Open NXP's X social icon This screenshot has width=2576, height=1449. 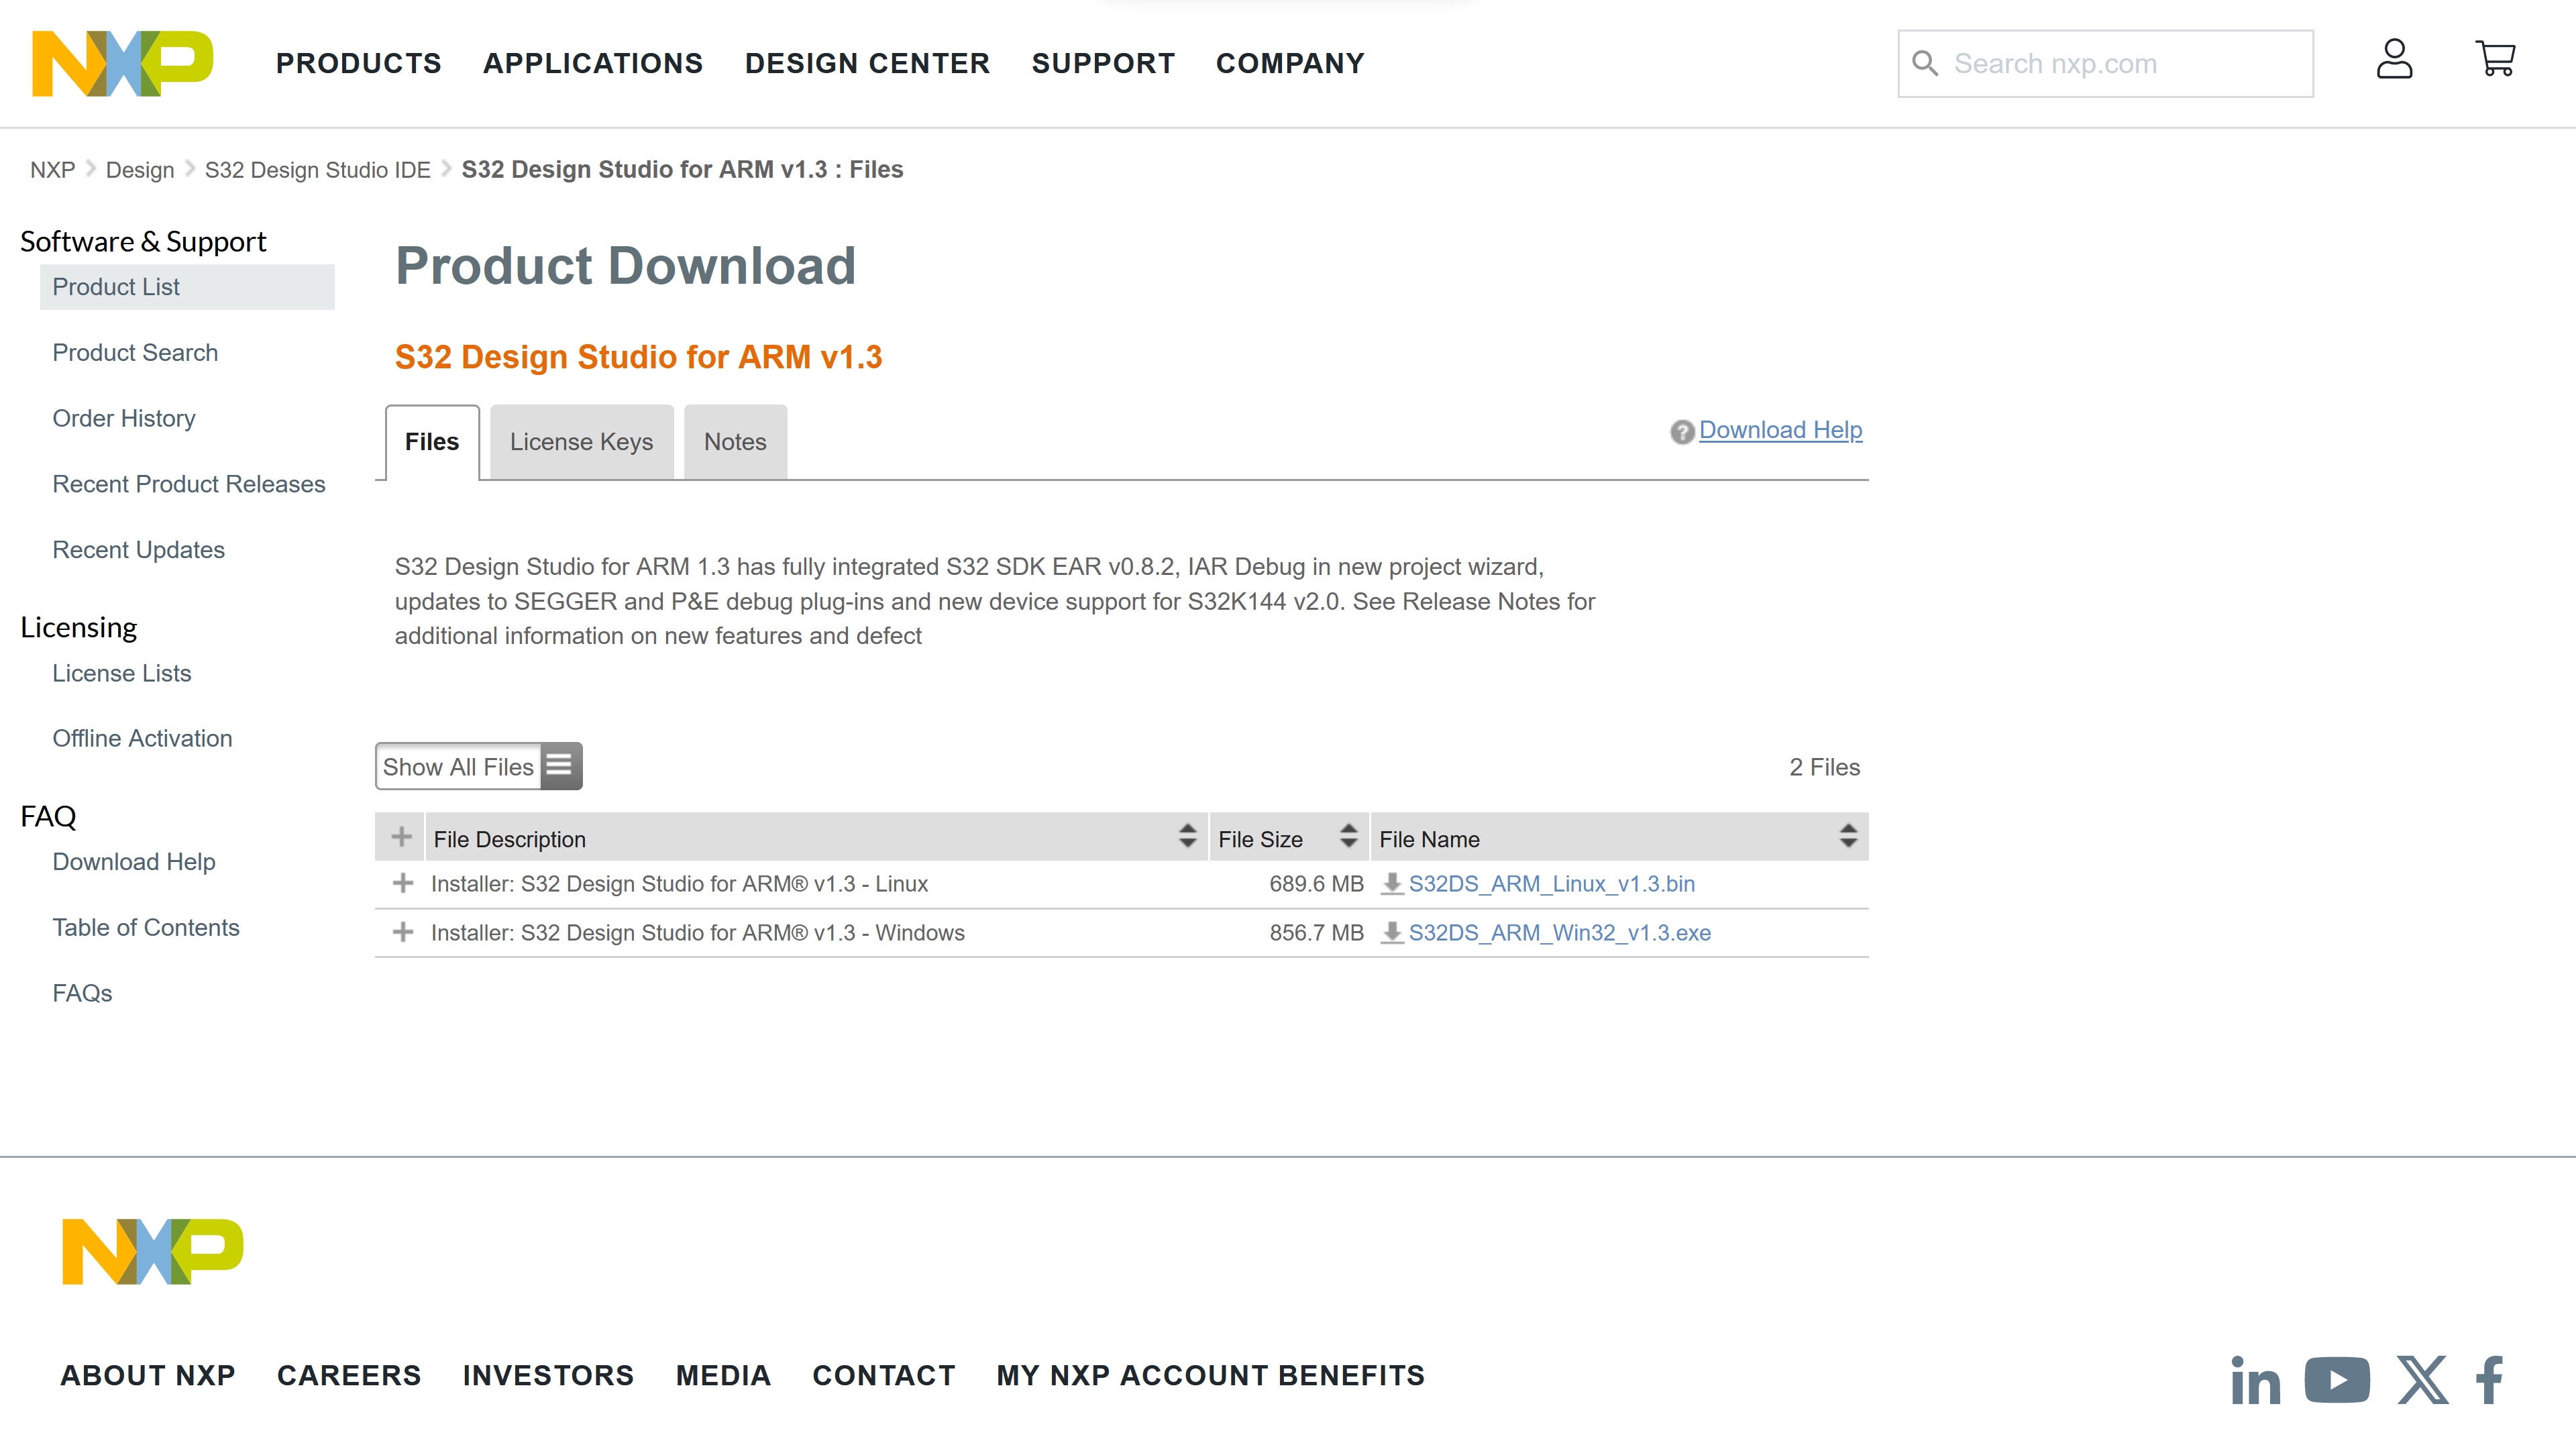coord(2422,1381)
